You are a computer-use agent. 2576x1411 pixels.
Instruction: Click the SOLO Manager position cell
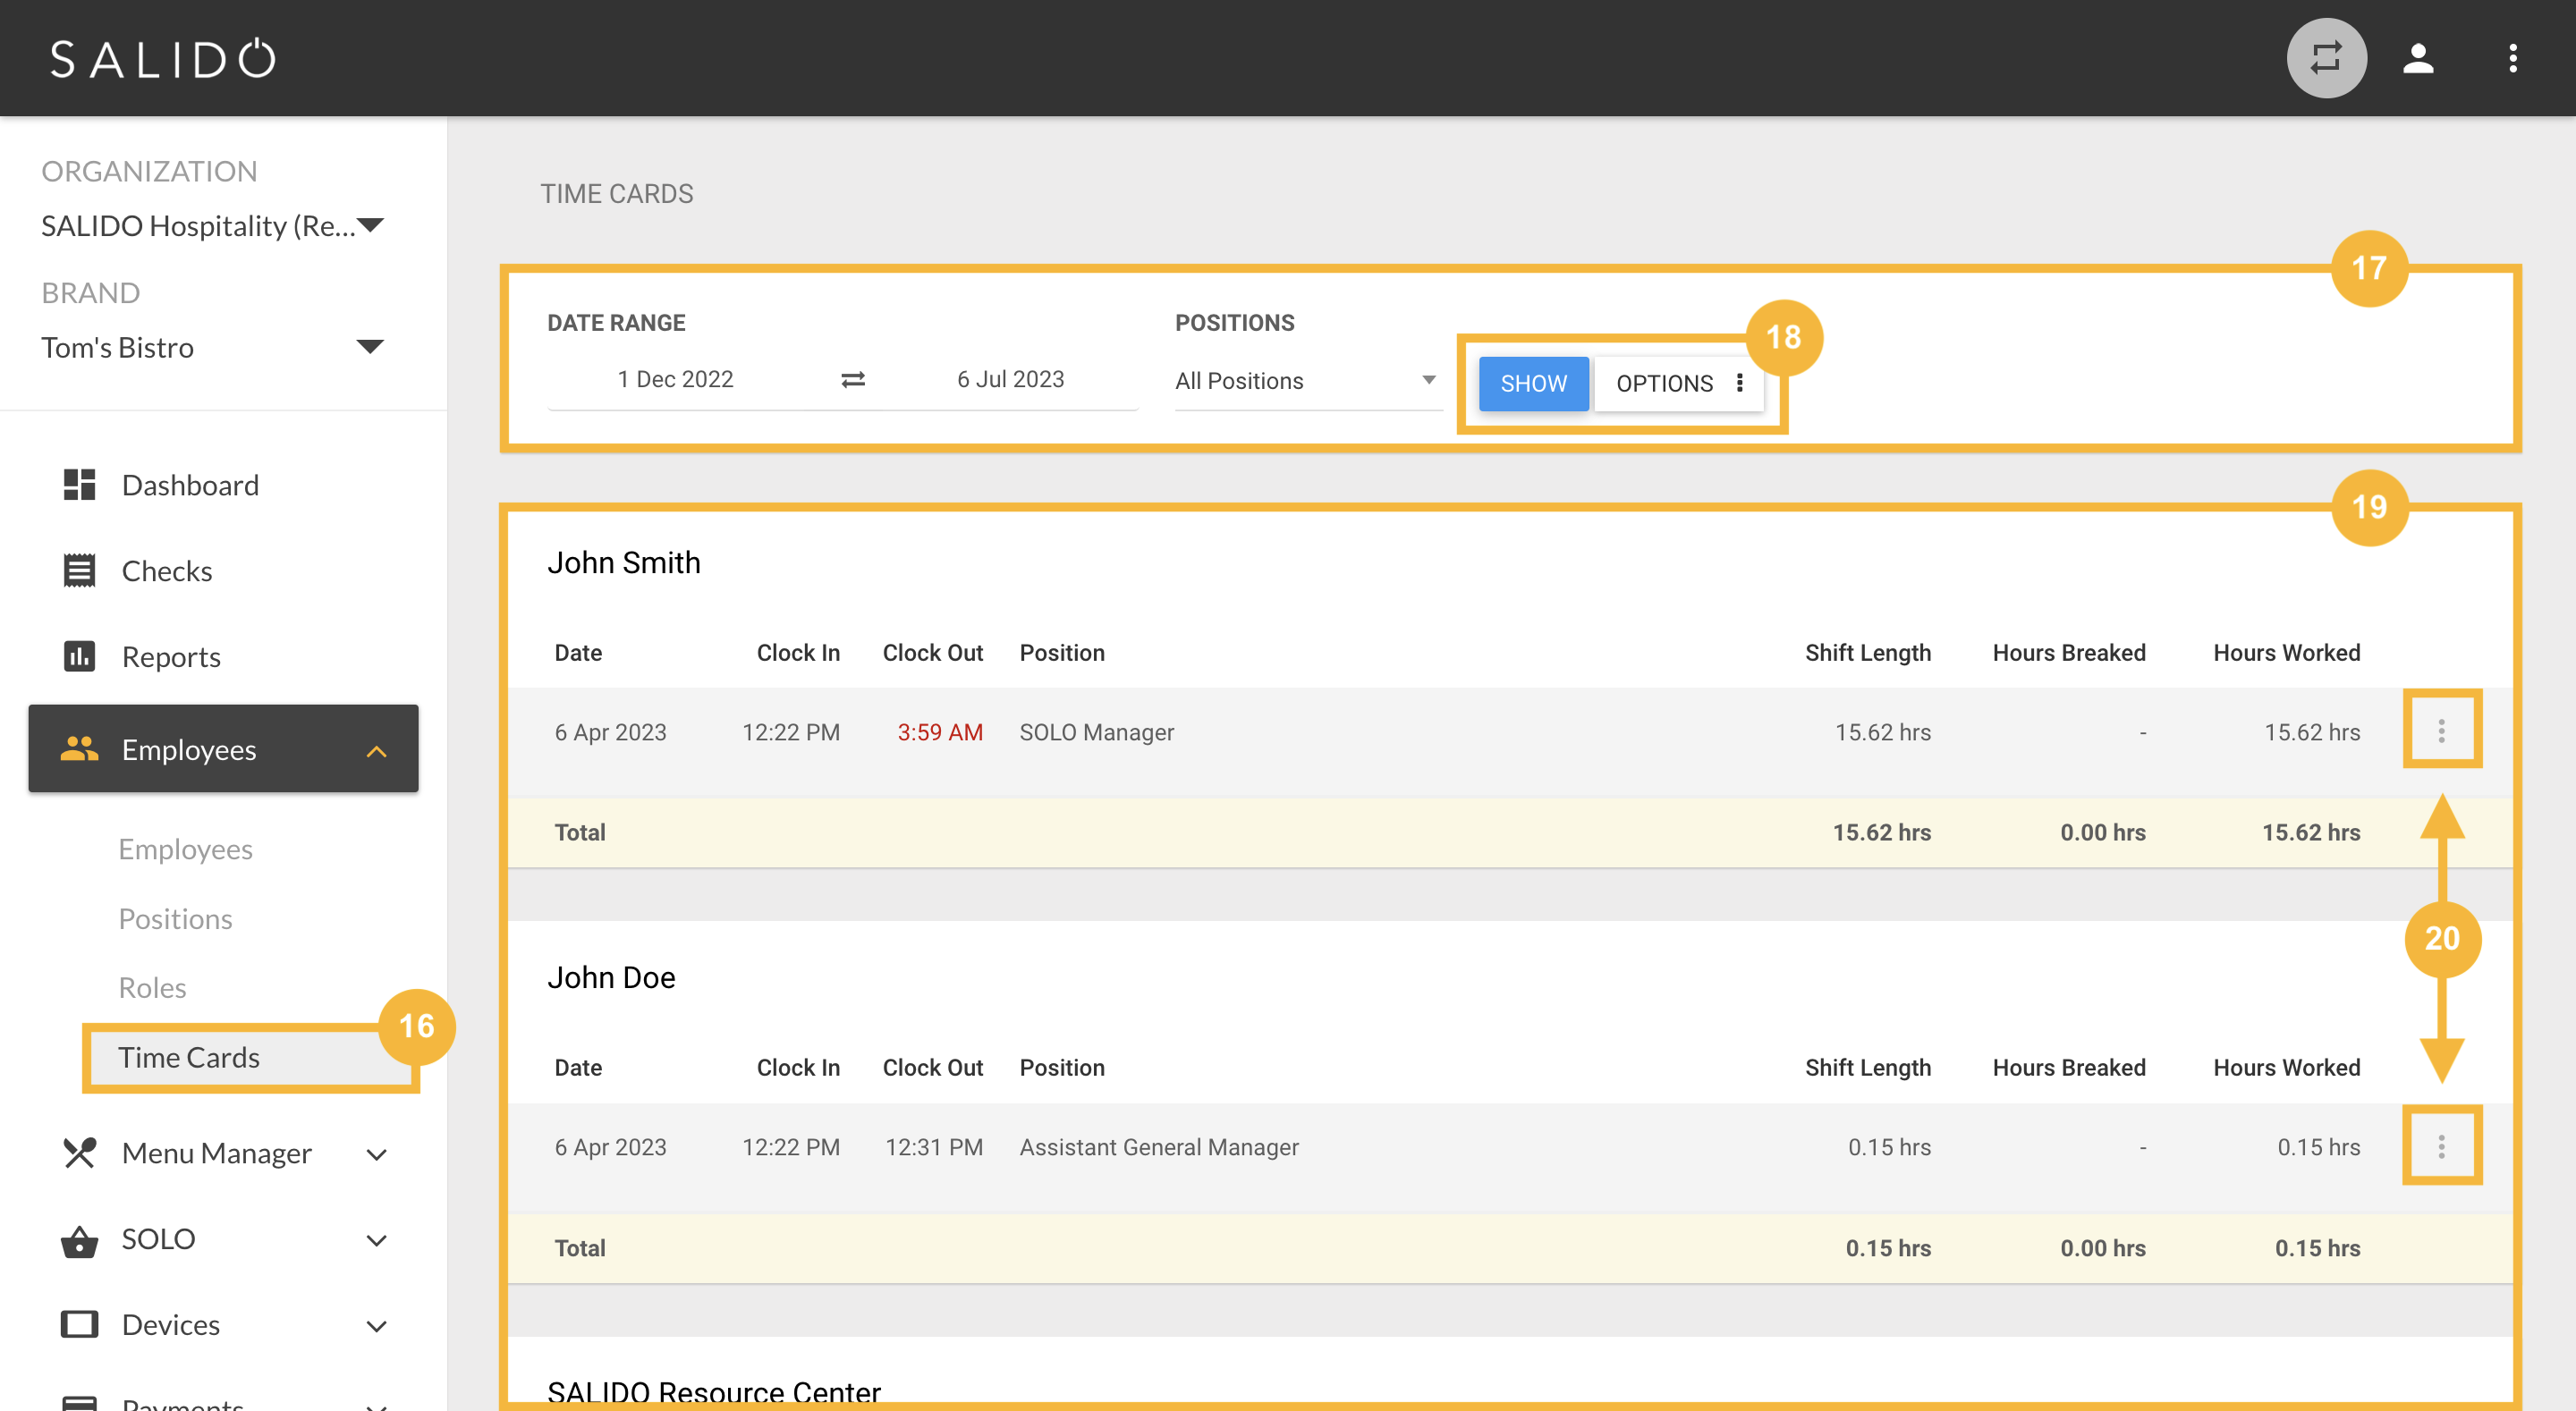click(1096, 732)
